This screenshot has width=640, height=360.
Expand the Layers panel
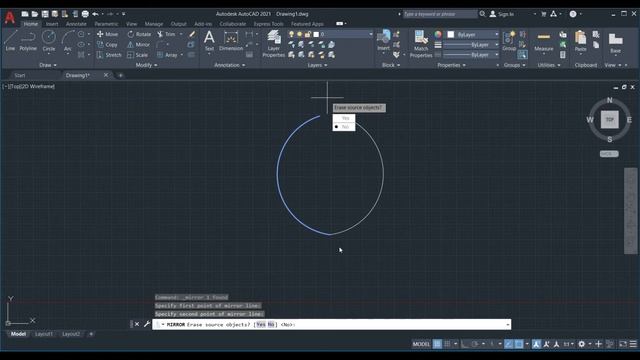pyautogui.click(x=317, y=65)
